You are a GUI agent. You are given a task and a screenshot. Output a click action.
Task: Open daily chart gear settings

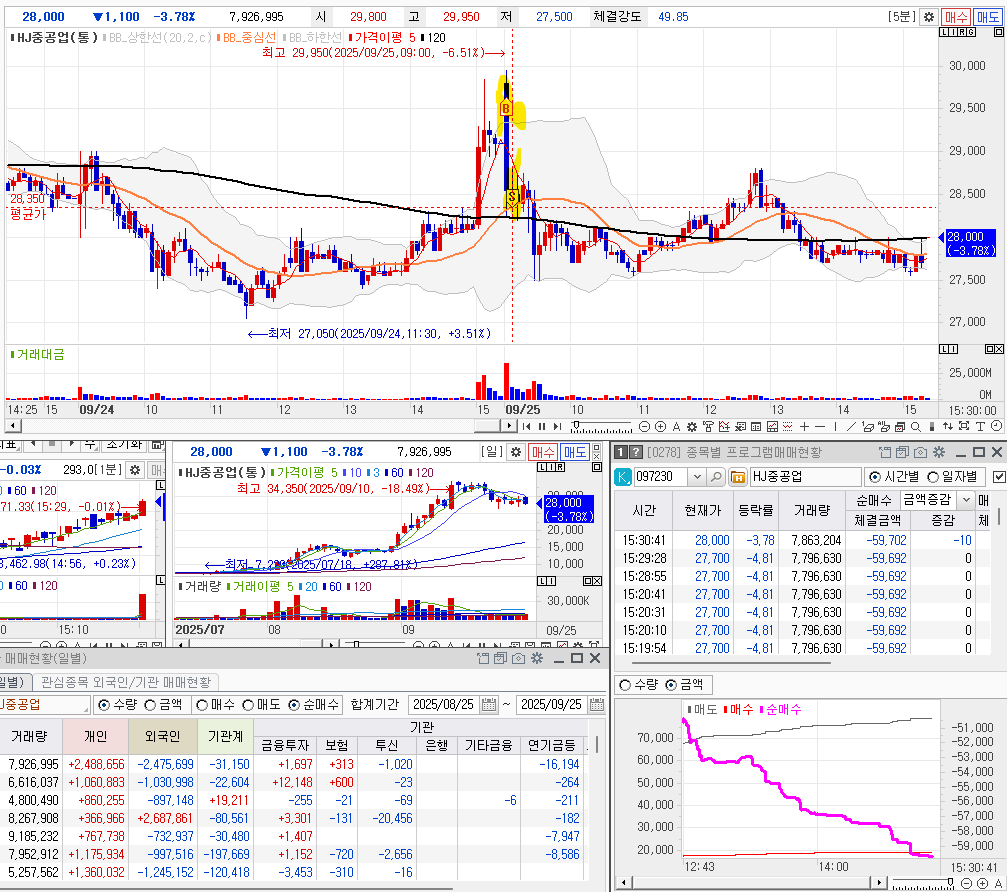[x=516, y=452]
